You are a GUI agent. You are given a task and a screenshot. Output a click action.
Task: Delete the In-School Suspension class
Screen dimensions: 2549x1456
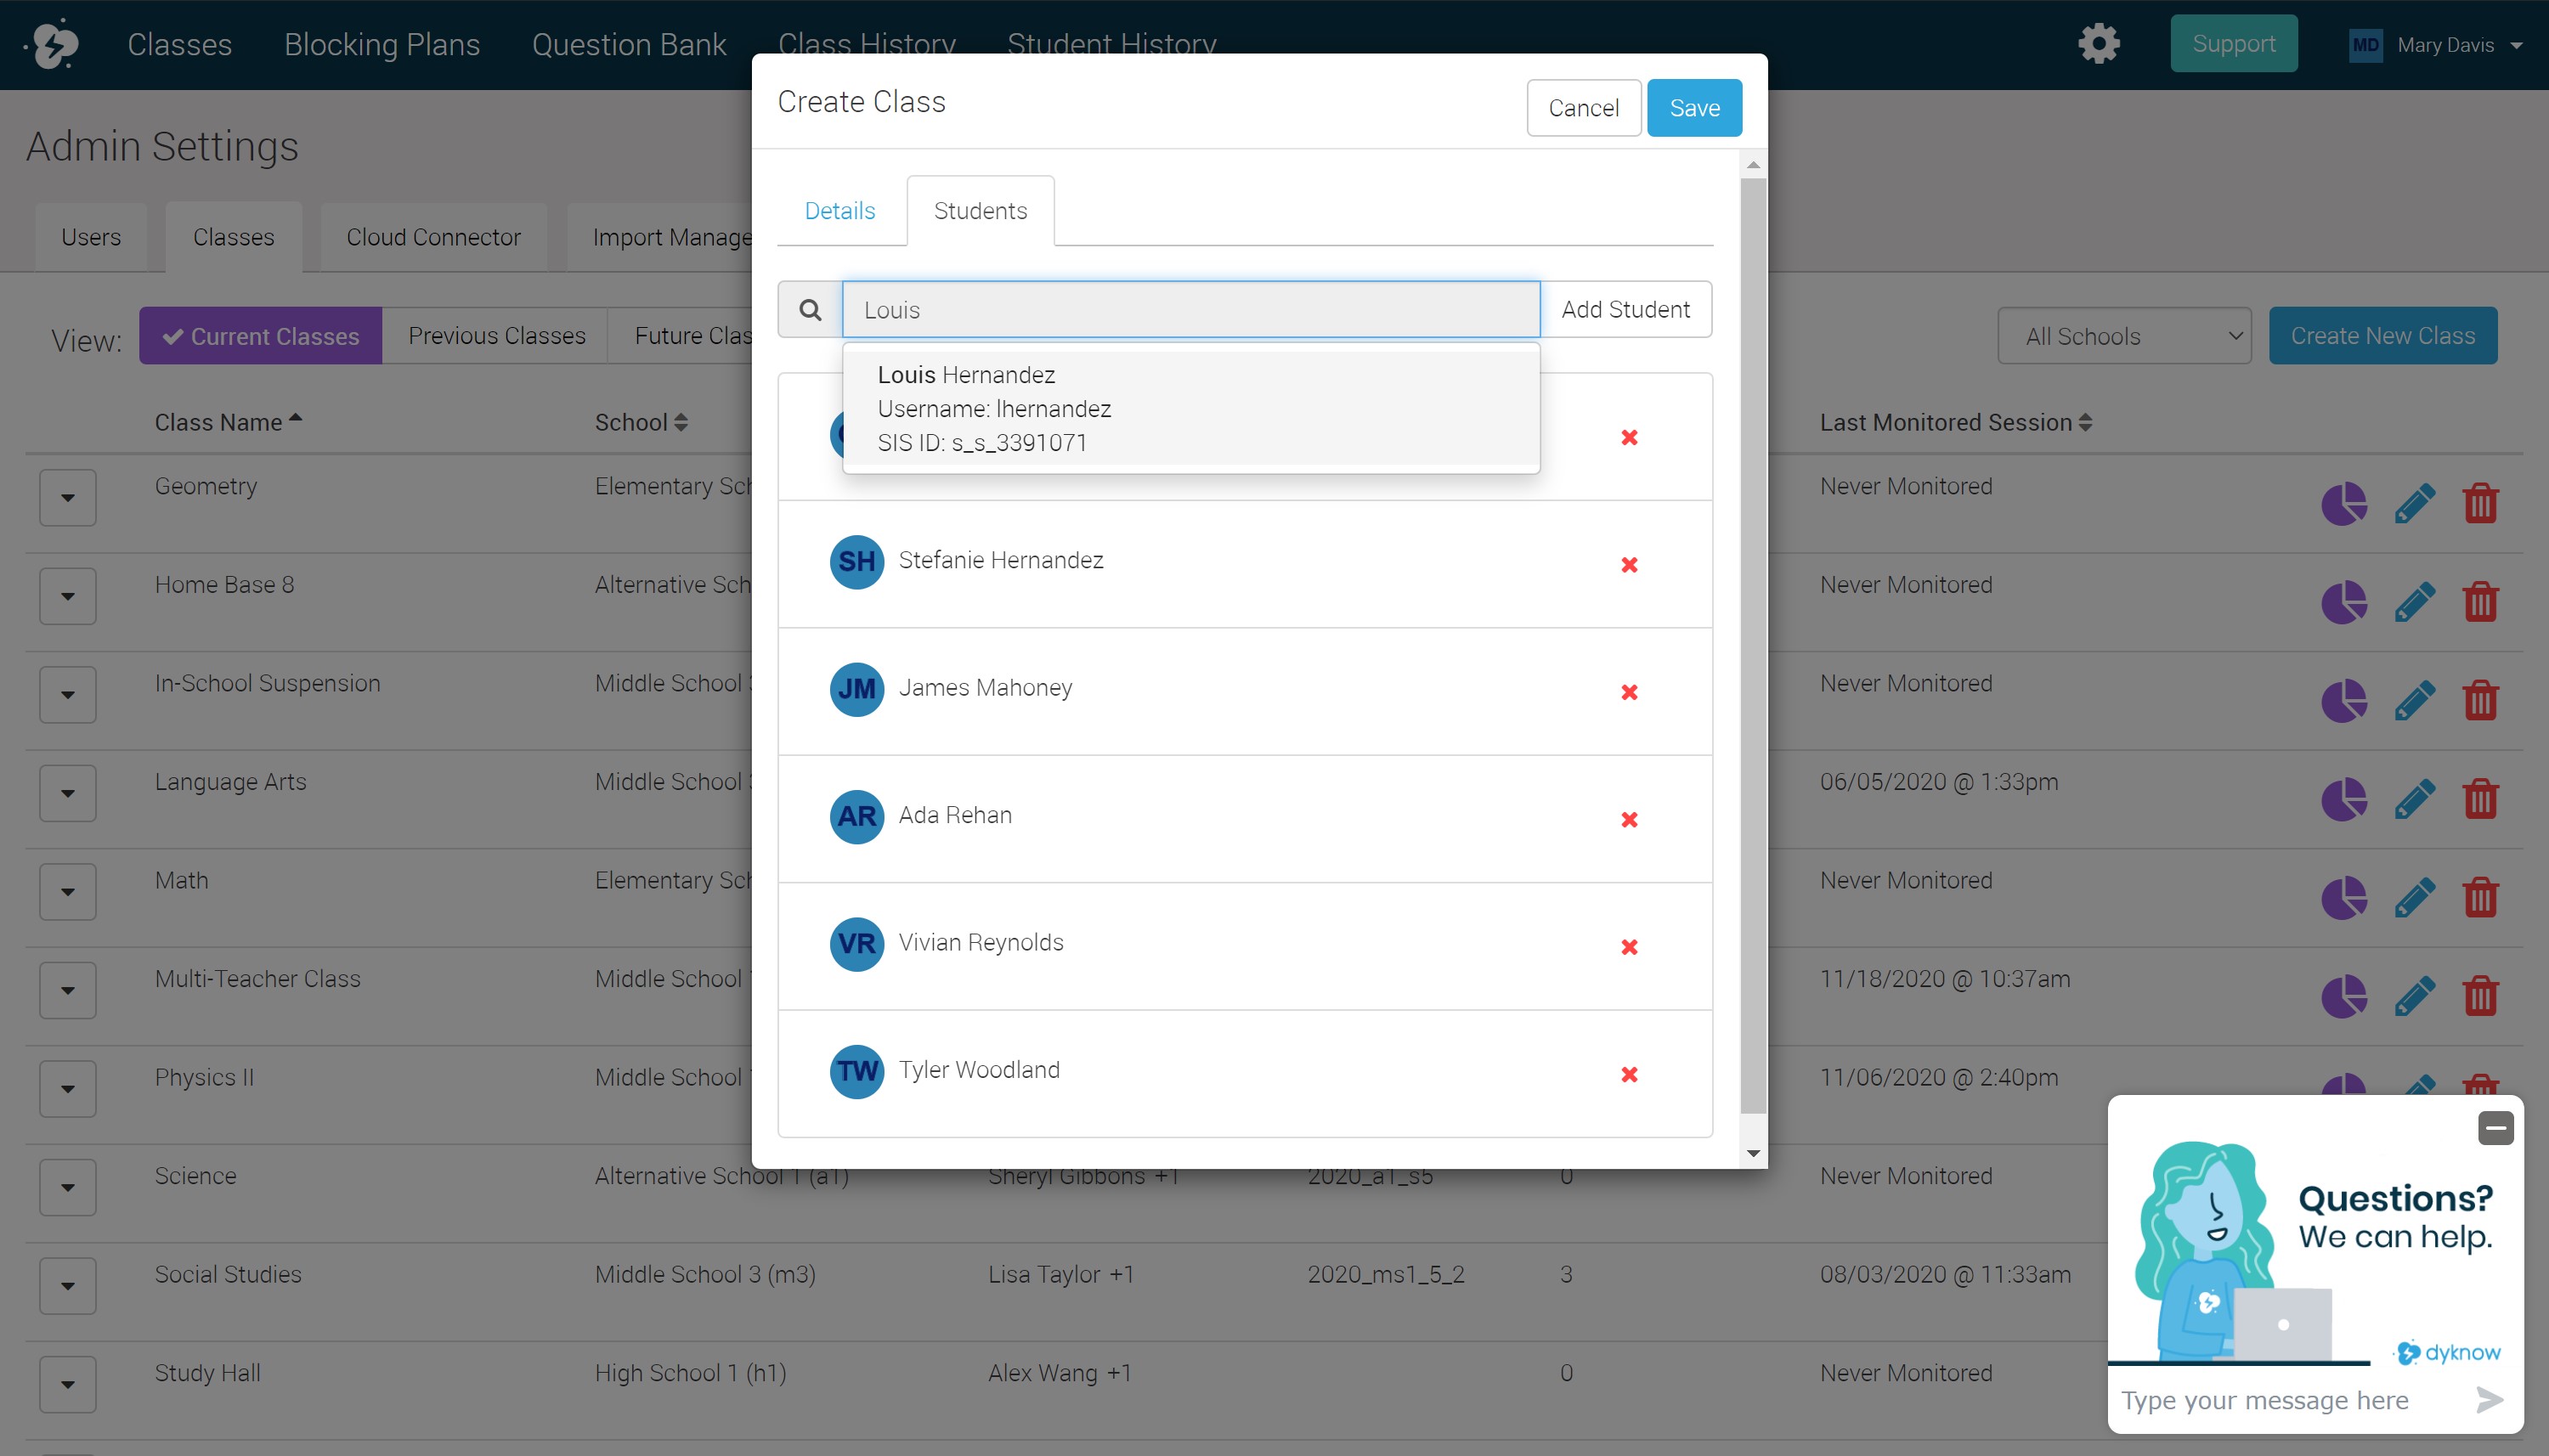tap(2480, 700)
